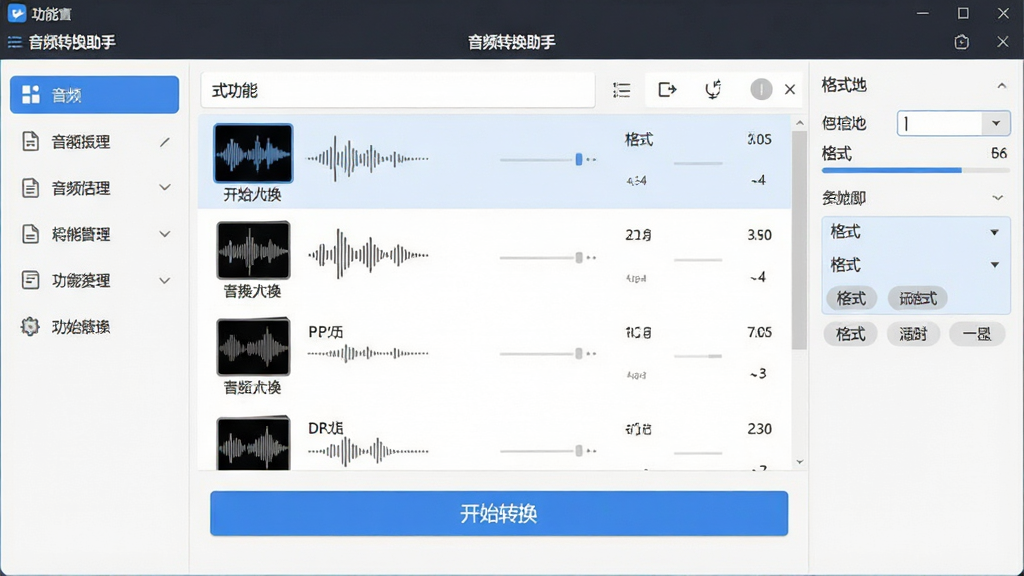The image size is (1024, 576).
Task: Click the list scrollbar up arrow
Action: click(x=799, y=123)
